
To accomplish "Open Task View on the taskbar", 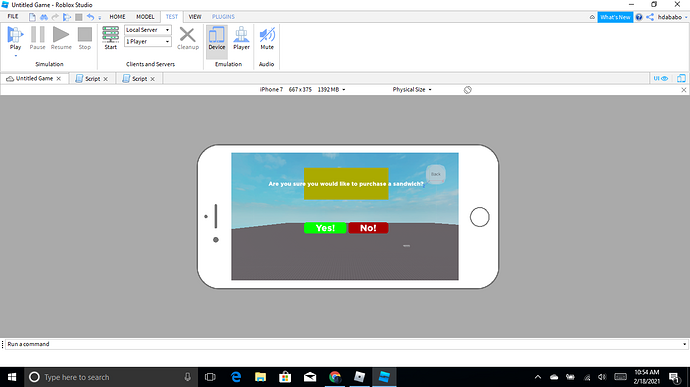I will tap(210, 377).
